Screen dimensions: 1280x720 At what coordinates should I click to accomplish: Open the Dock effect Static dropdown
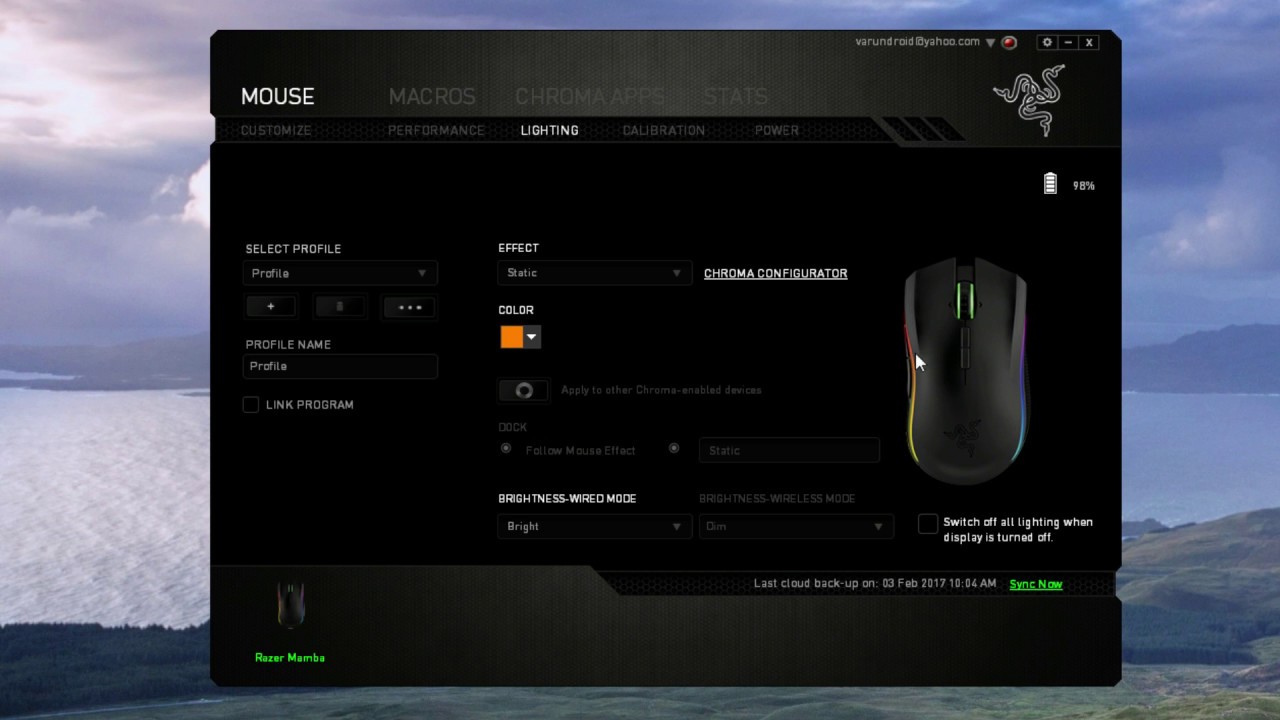(x=789, y=450)
